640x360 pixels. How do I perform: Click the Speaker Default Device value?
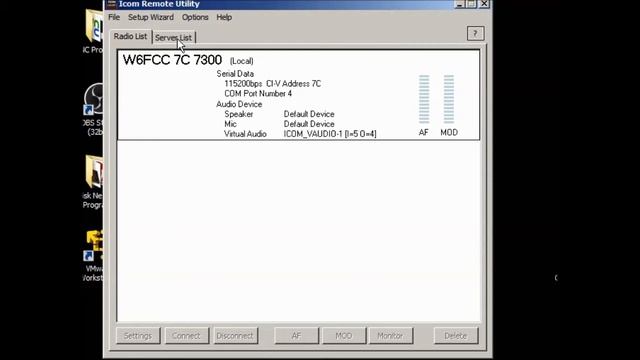pos(309,114)
